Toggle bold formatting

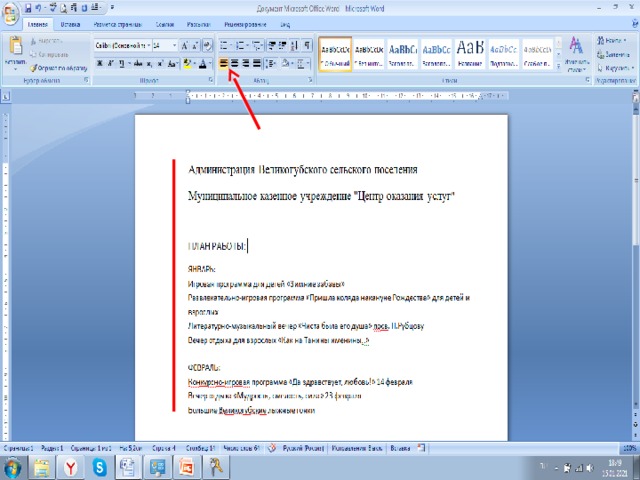100,63
